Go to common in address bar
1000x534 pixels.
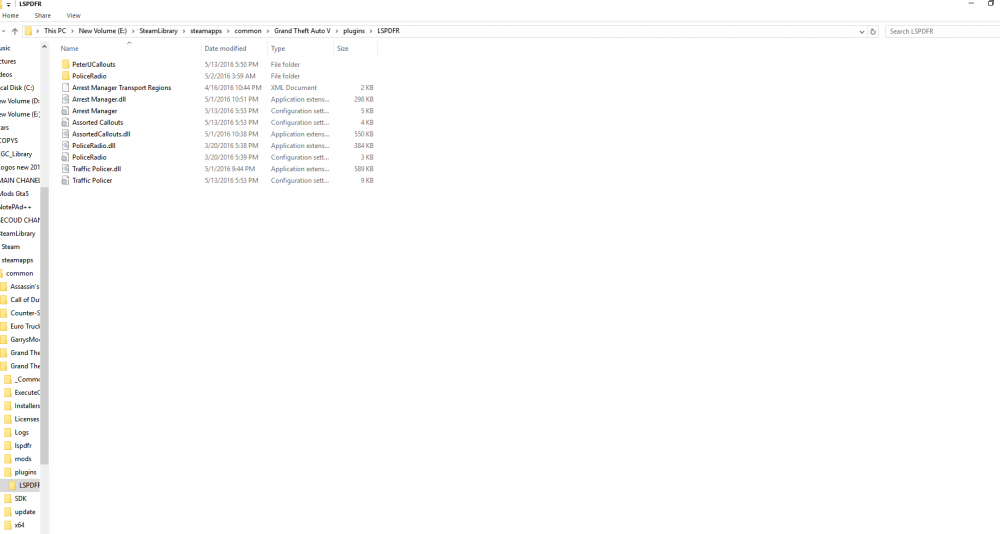click(248, 31)
